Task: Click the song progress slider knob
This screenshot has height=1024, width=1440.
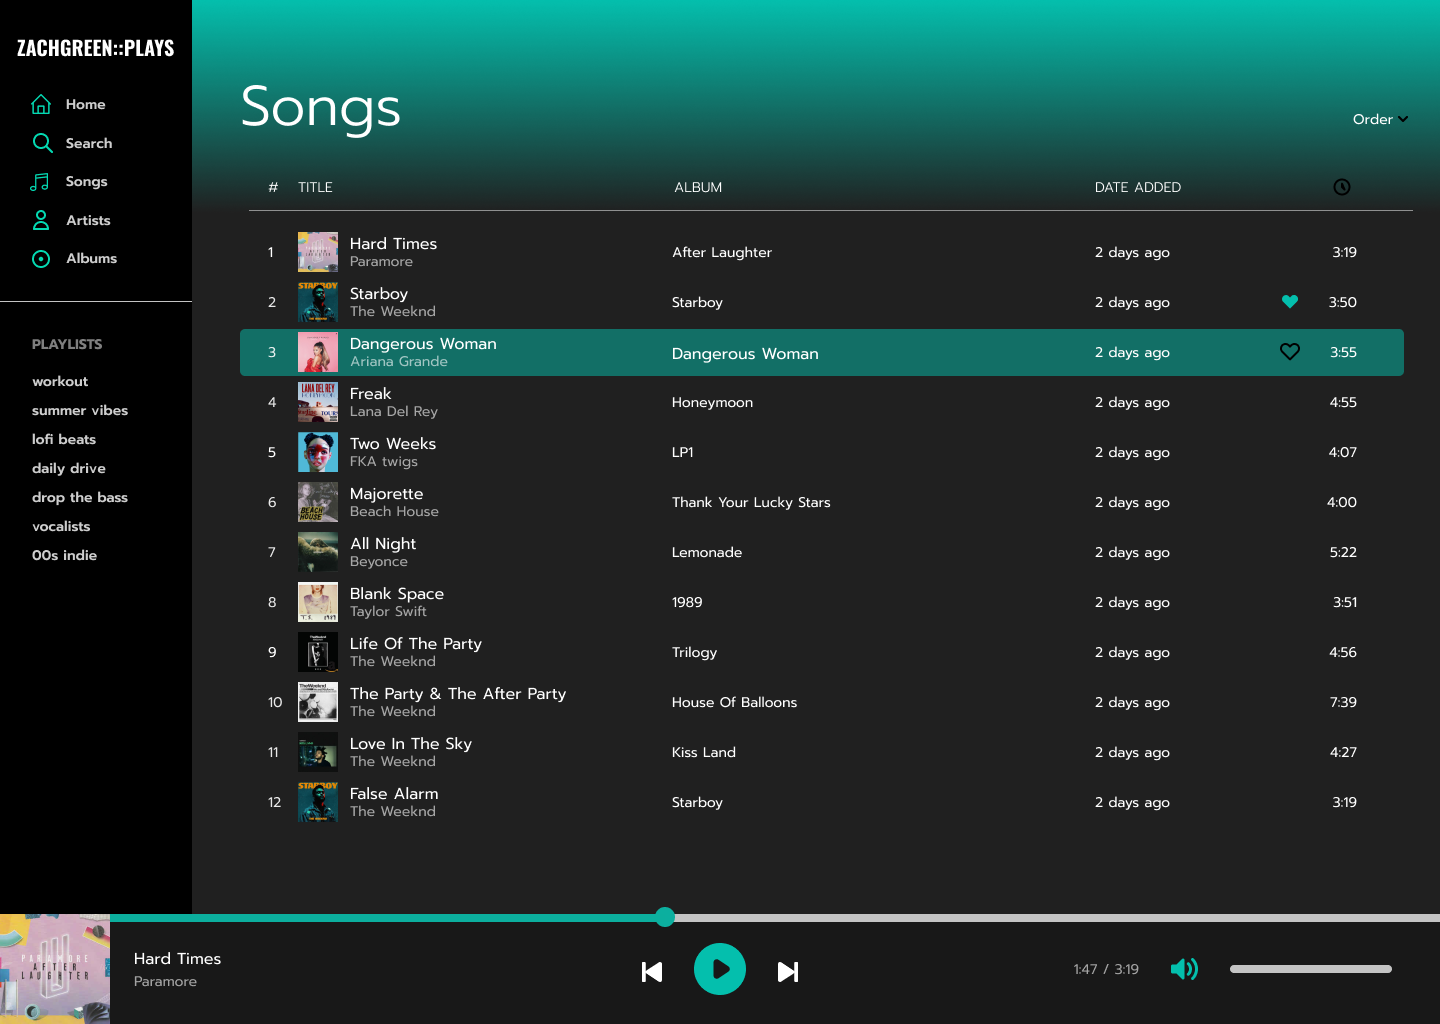Action: tap(665, 917)
